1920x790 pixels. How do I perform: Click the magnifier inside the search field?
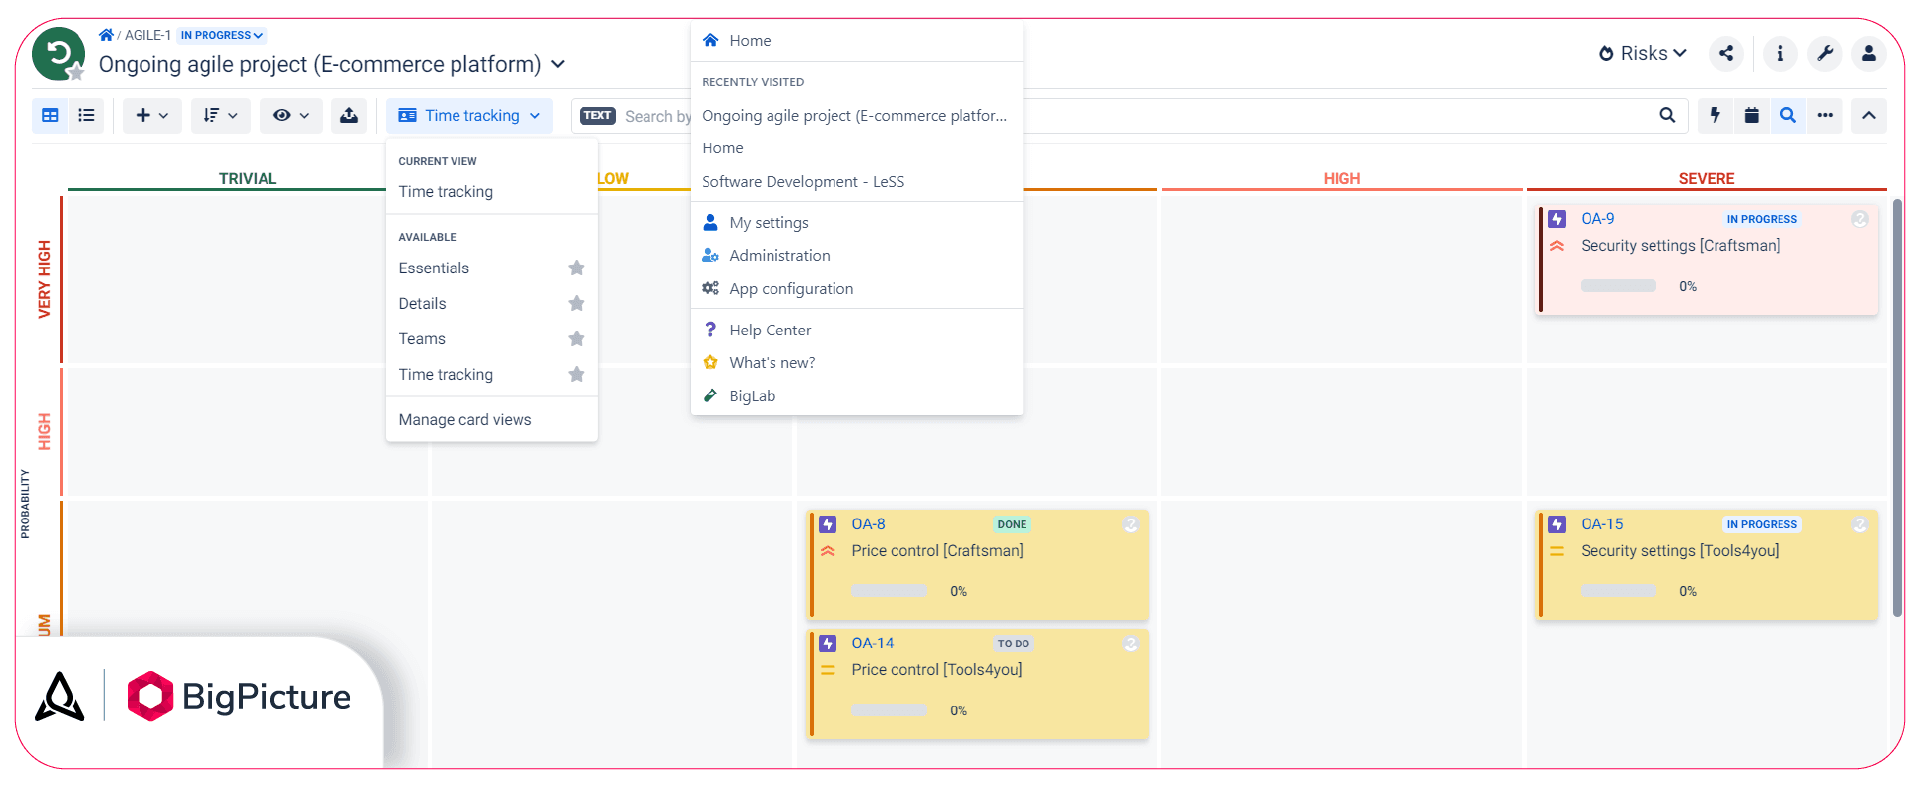[1667, 115]
